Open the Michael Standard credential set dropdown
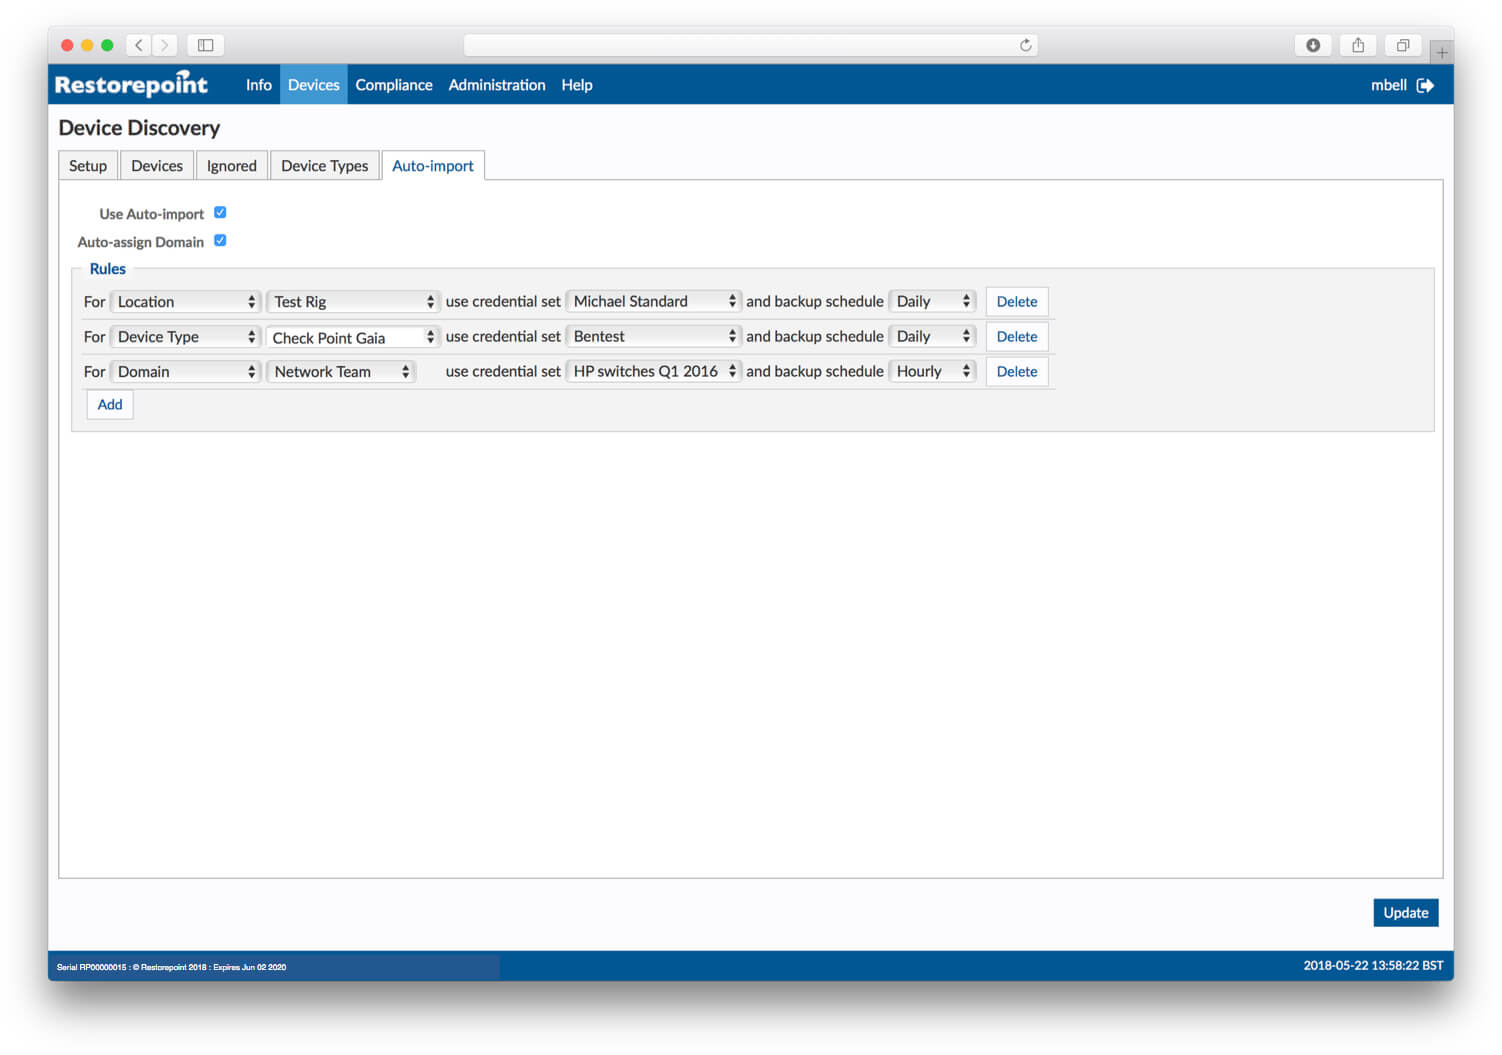This screenshot has width=1502, height=1055. [653, 301]
